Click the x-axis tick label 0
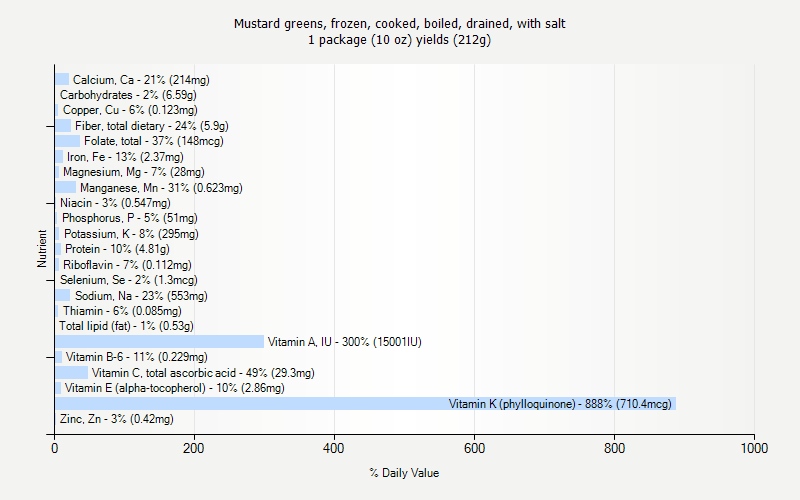 pos(55,448)
